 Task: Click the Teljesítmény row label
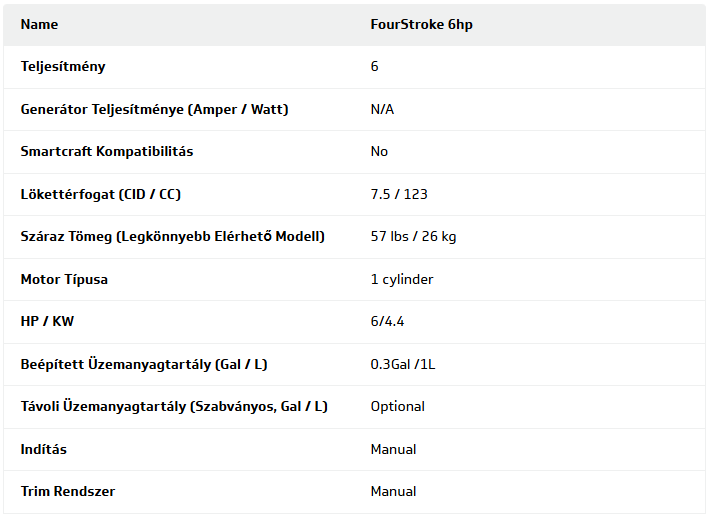point(63,67)
